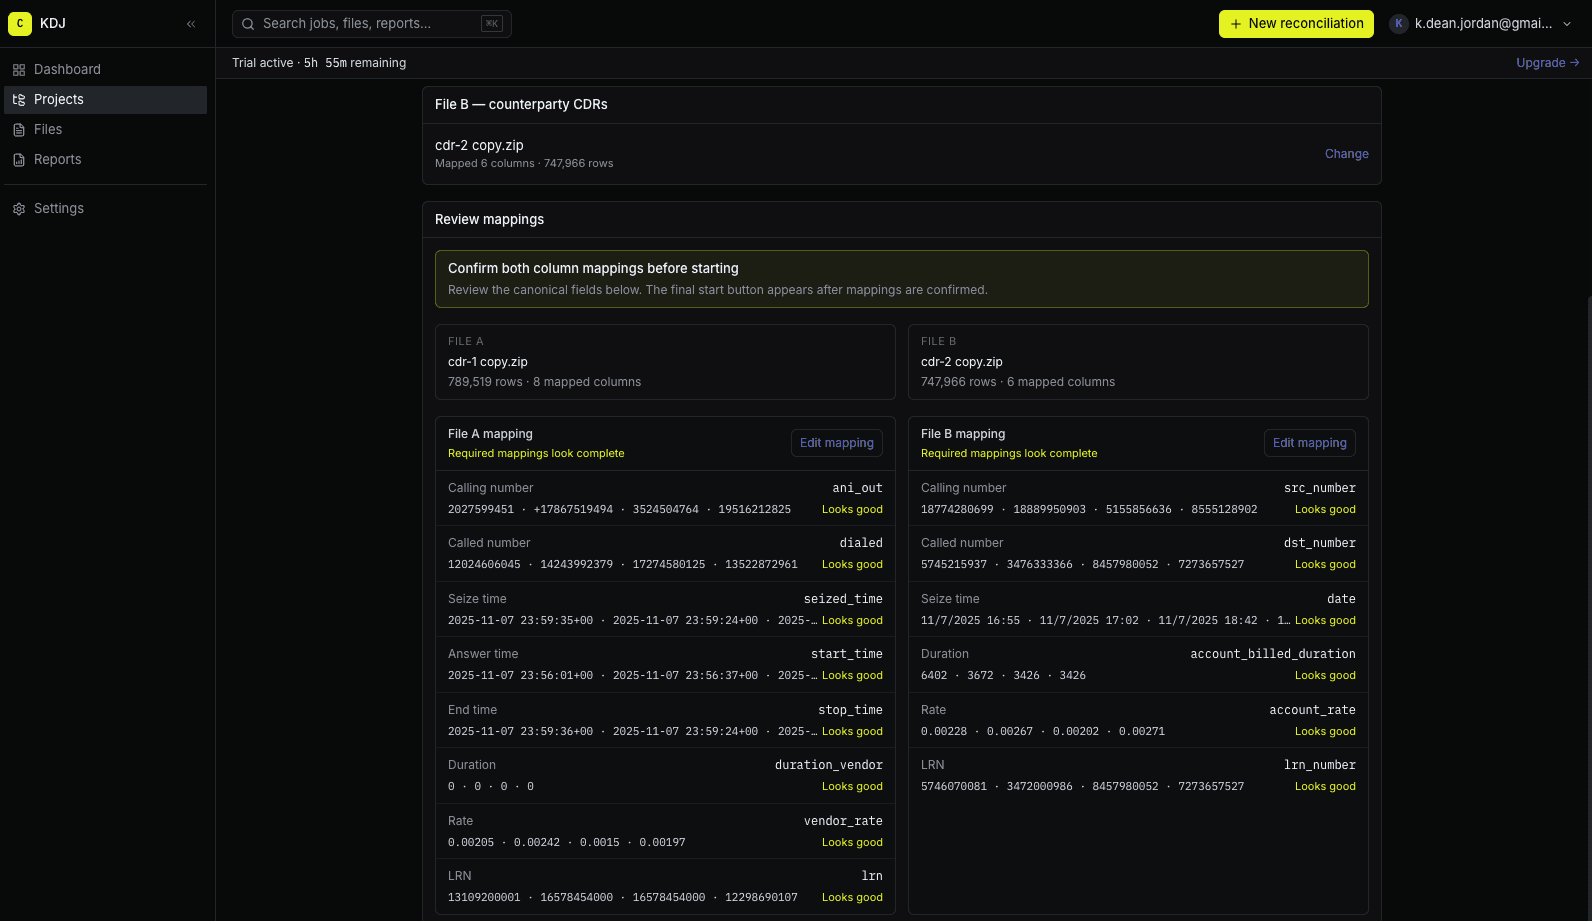Click the start_time column name

(847, 654)
